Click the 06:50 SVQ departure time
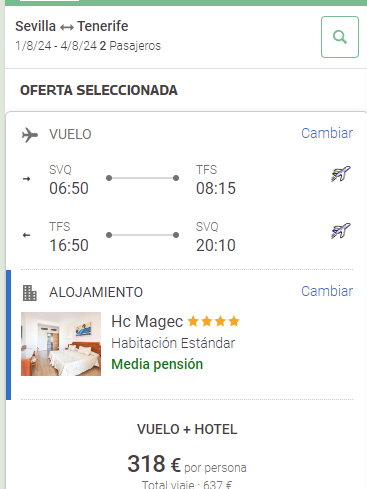 pos(69,188)
